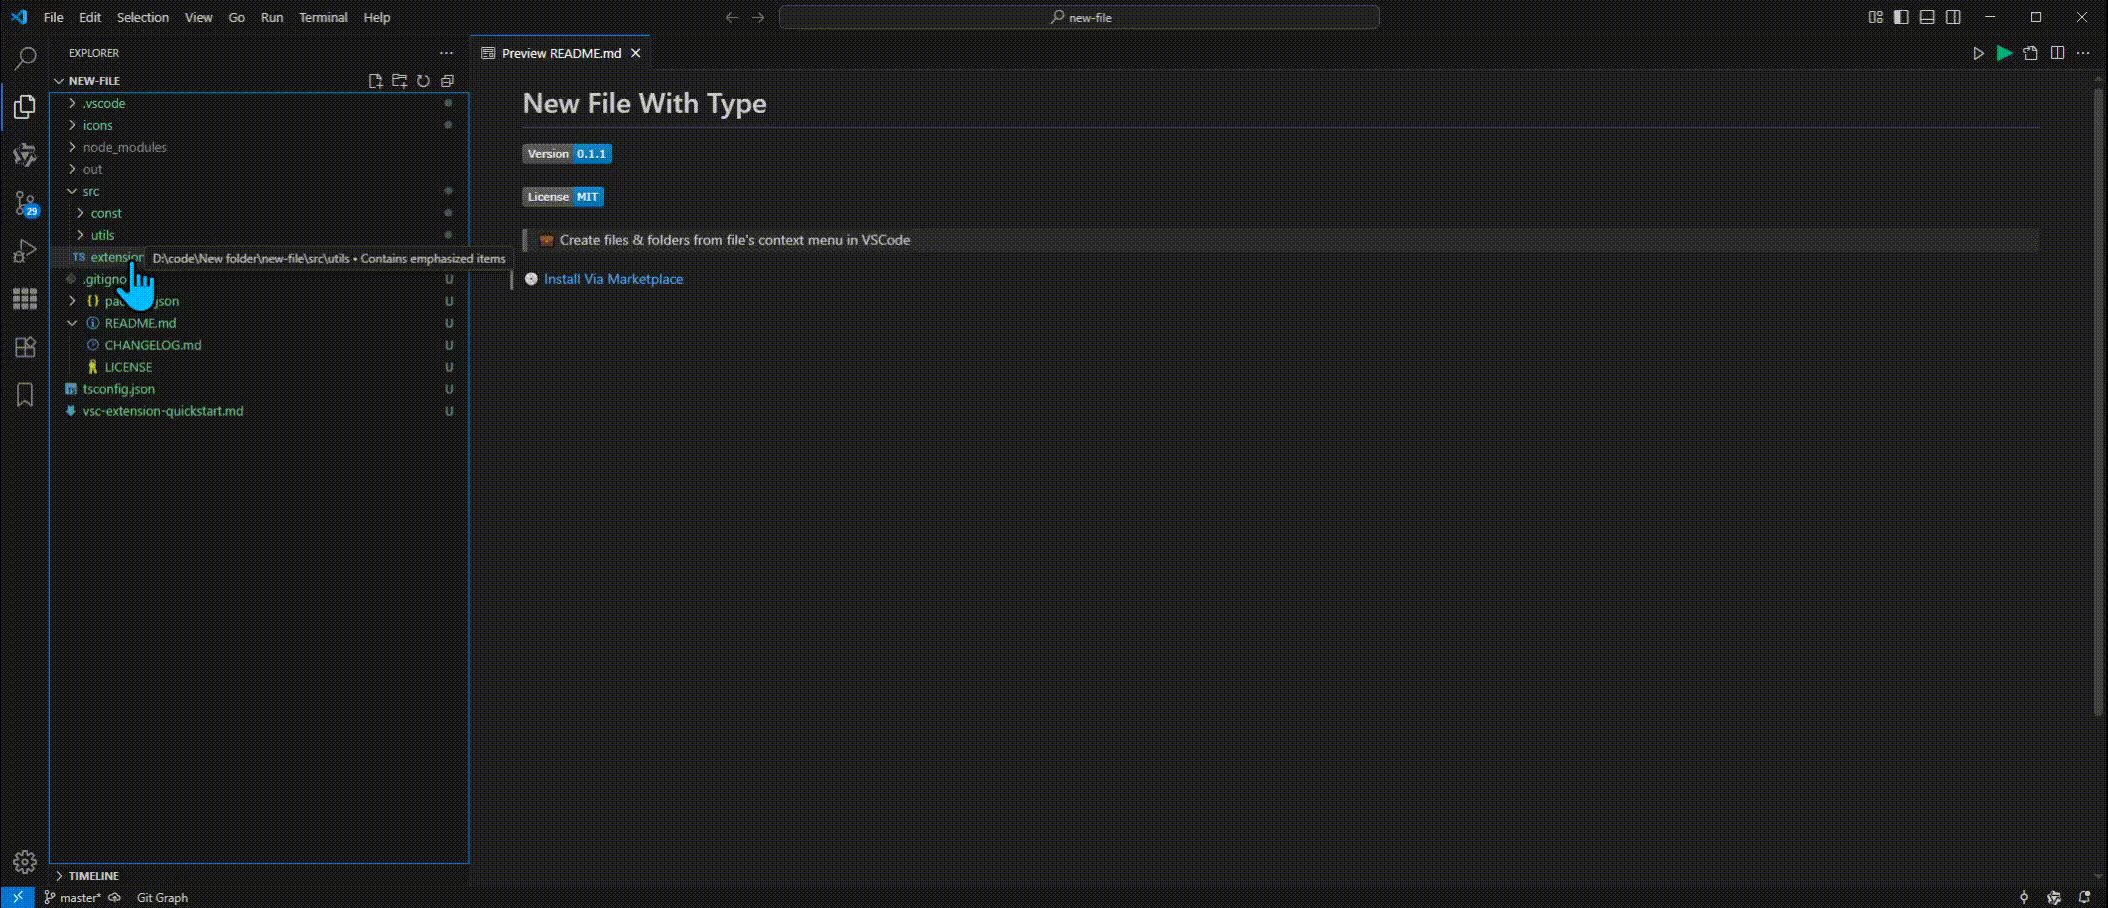Click the new-file command center search box
Image resolution: width=2108 pixels, height=908 pixels.
tap(1079, 17)
